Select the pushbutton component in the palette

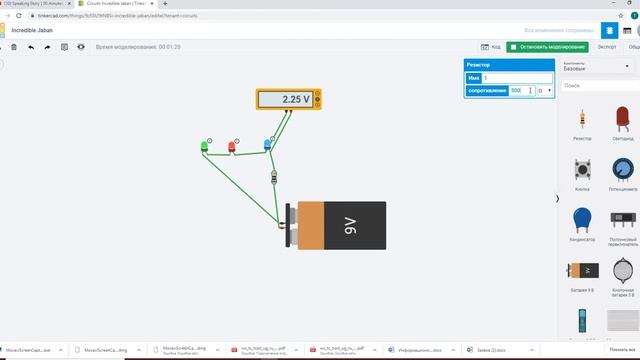[582, 174]
